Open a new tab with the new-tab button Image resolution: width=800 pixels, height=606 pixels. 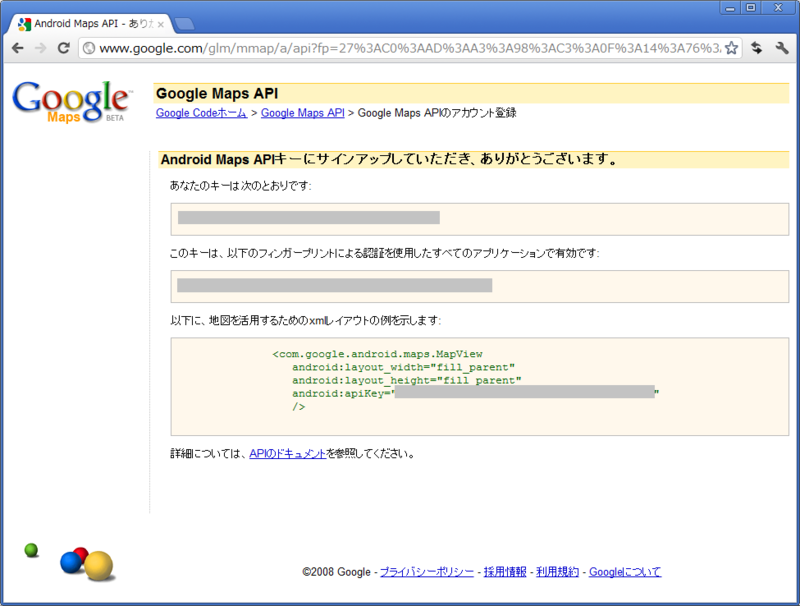point(184,23)
